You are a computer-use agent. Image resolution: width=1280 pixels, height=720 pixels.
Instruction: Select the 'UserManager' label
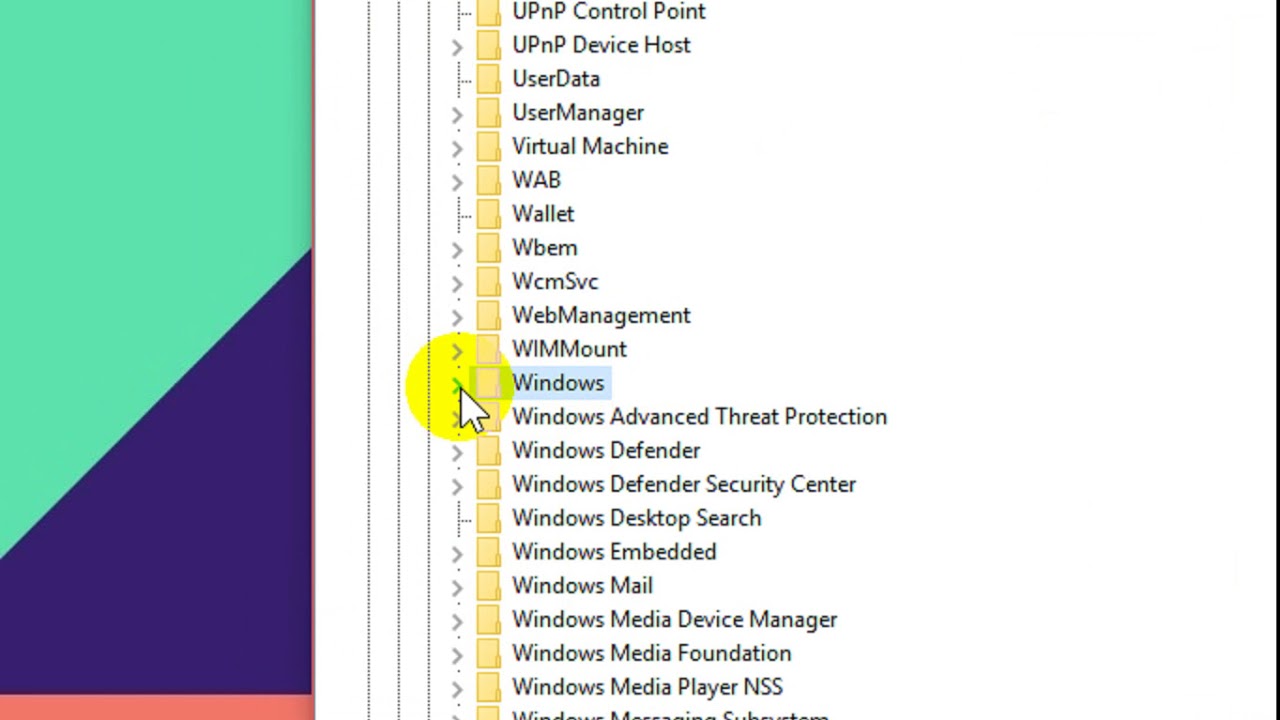coord(578,113)
